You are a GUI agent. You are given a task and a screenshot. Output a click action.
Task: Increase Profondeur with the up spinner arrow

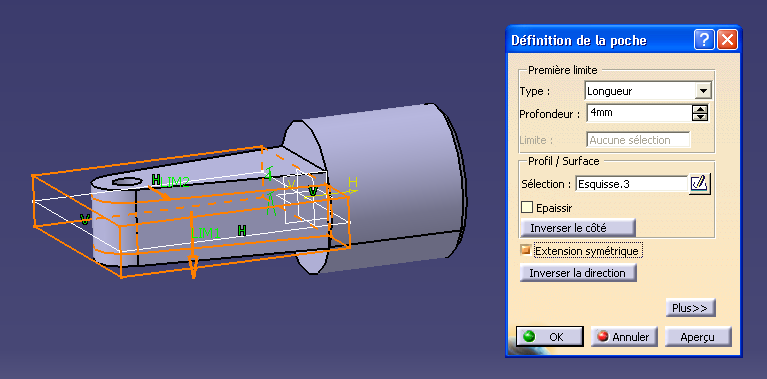pyautogui.click(x=700, y=110)
